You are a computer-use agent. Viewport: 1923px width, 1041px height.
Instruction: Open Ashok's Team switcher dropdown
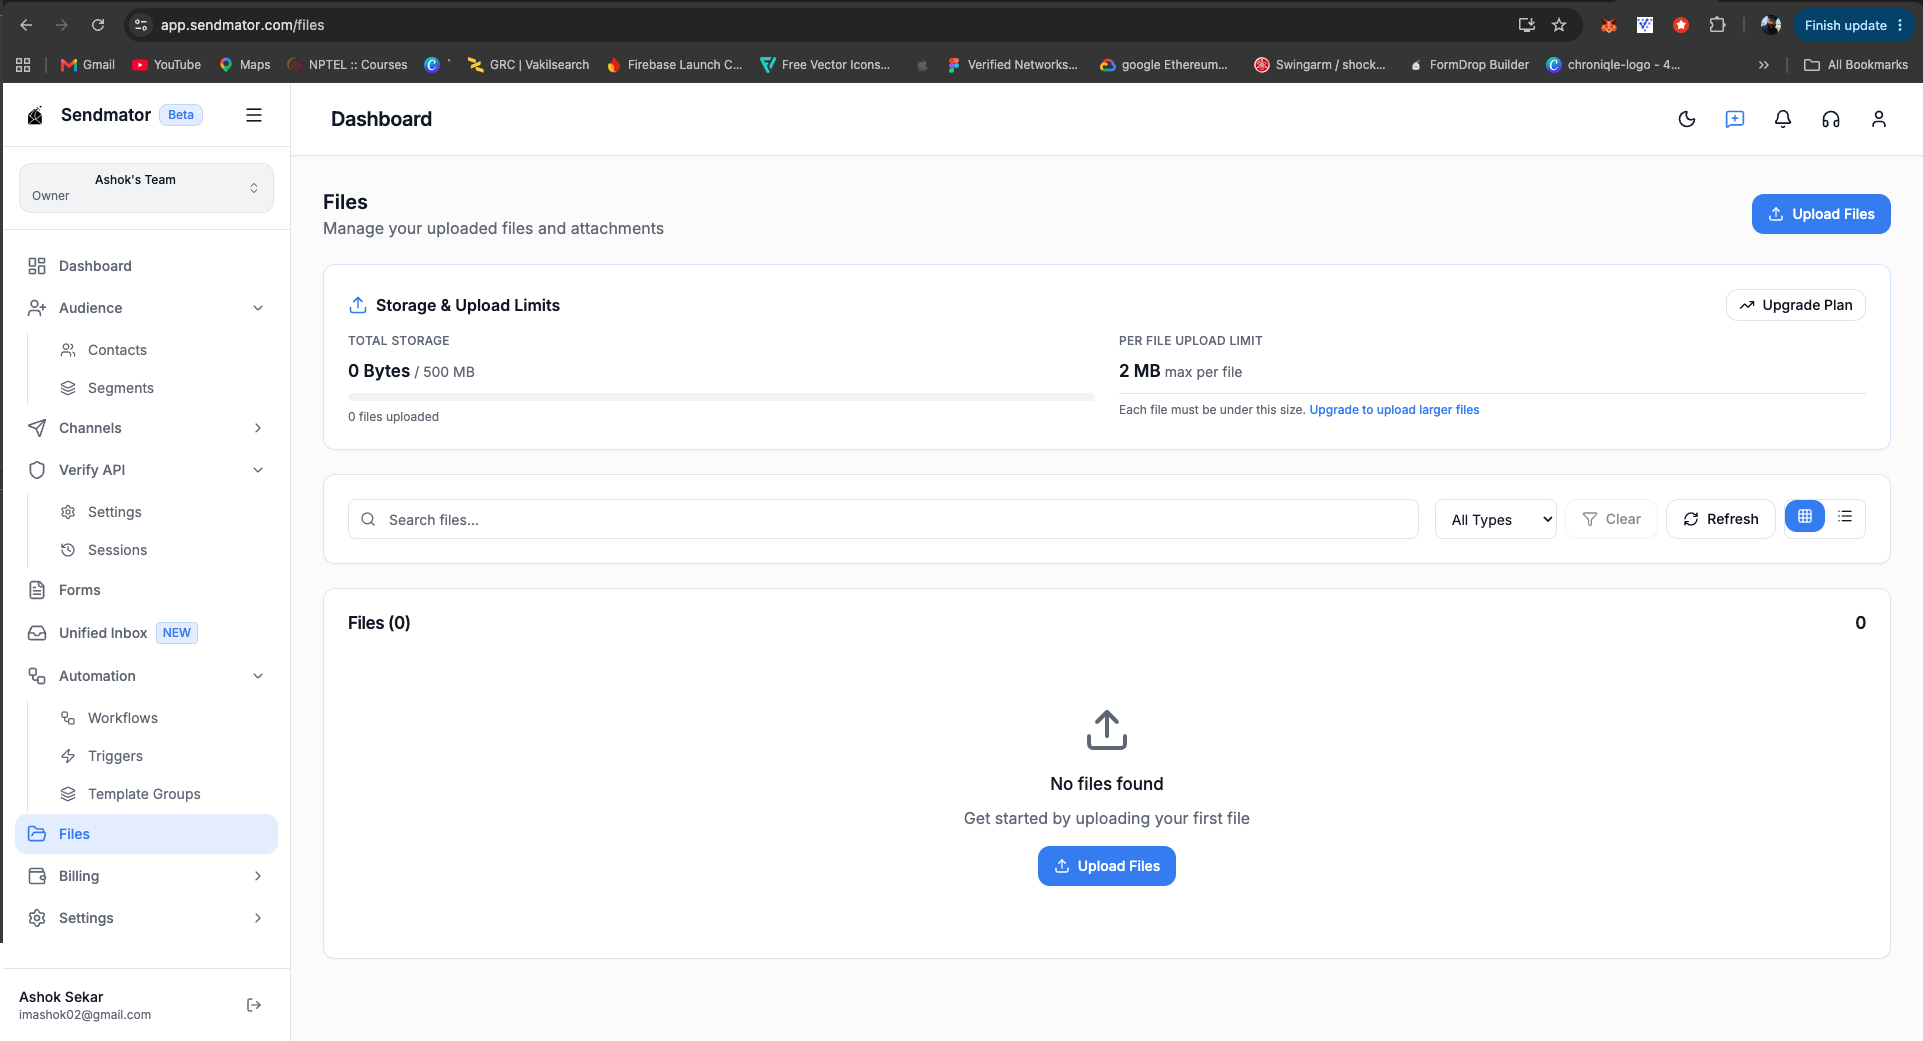point(146,188)
